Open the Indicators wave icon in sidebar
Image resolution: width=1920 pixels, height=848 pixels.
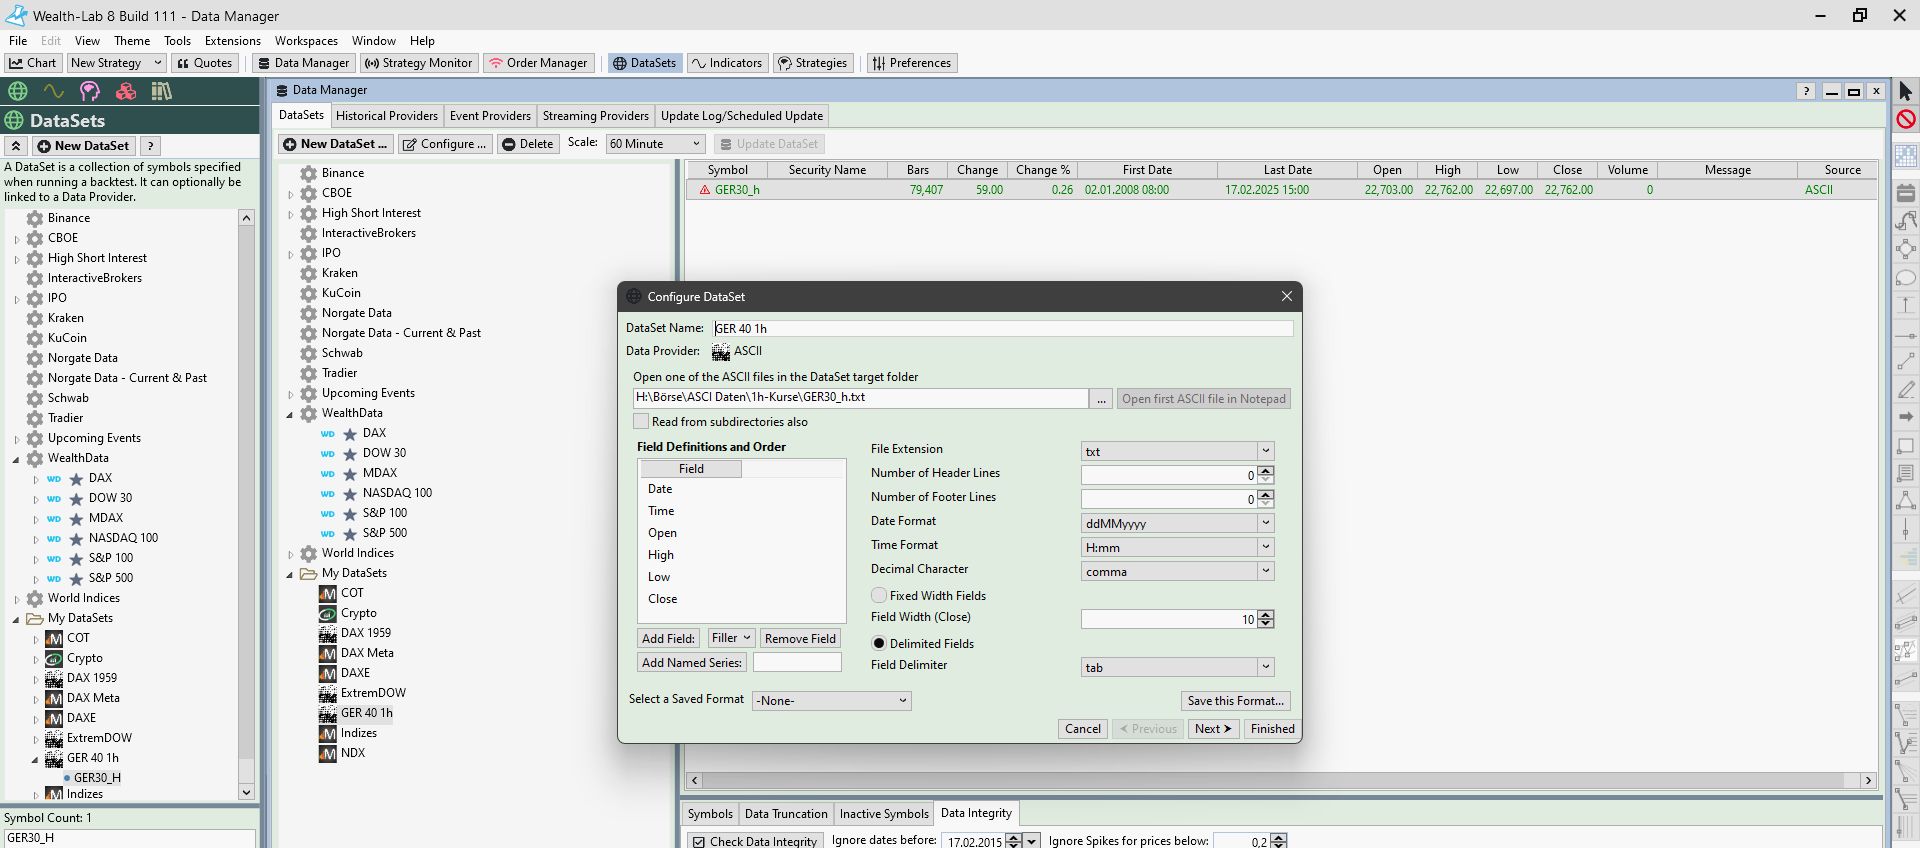pos(53,92)
